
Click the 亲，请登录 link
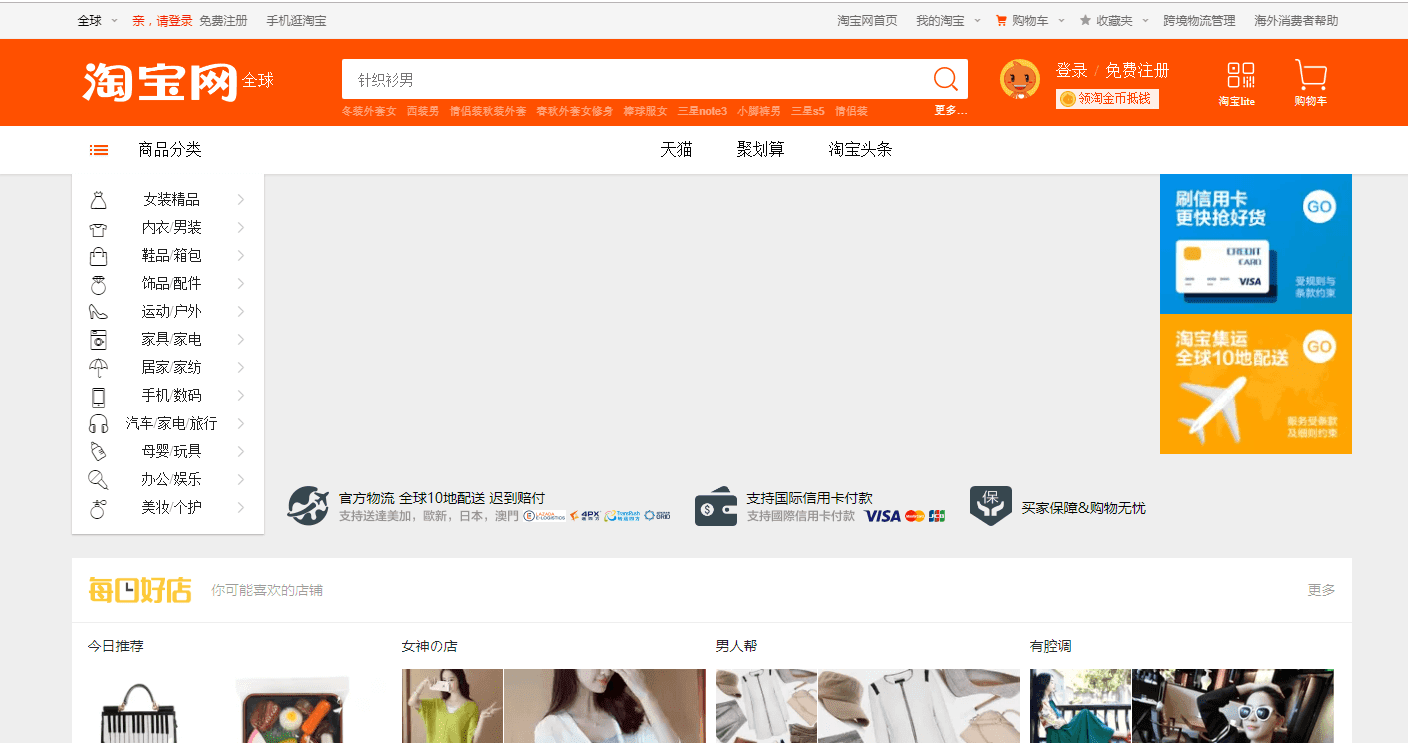163,20
